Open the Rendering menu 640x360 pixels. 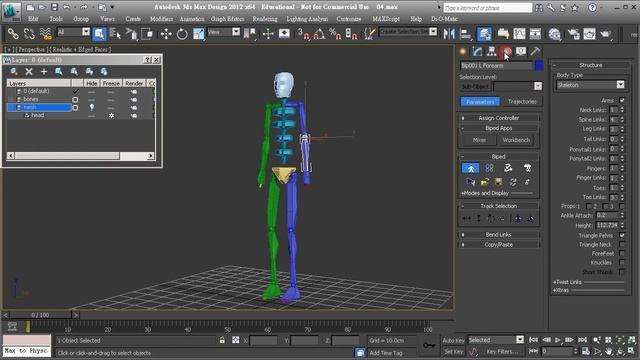tap(264, 19)
